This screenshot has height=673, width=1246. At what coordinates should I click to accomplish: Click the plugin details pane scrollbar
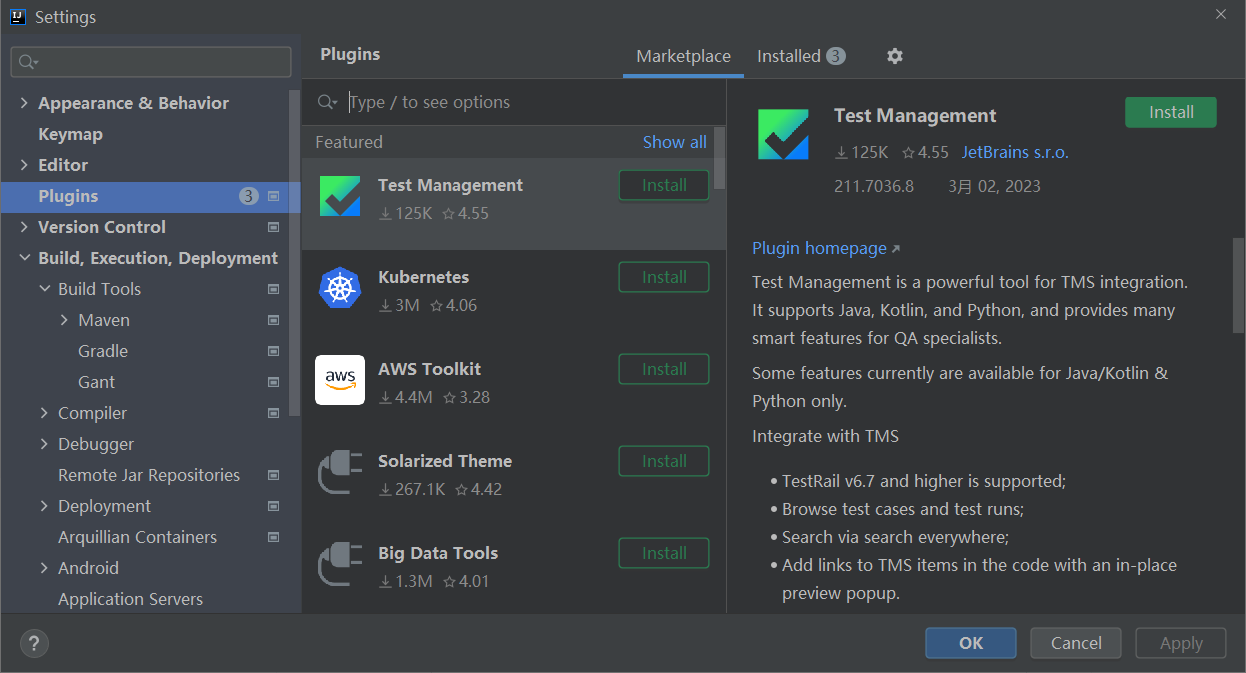1238,285
